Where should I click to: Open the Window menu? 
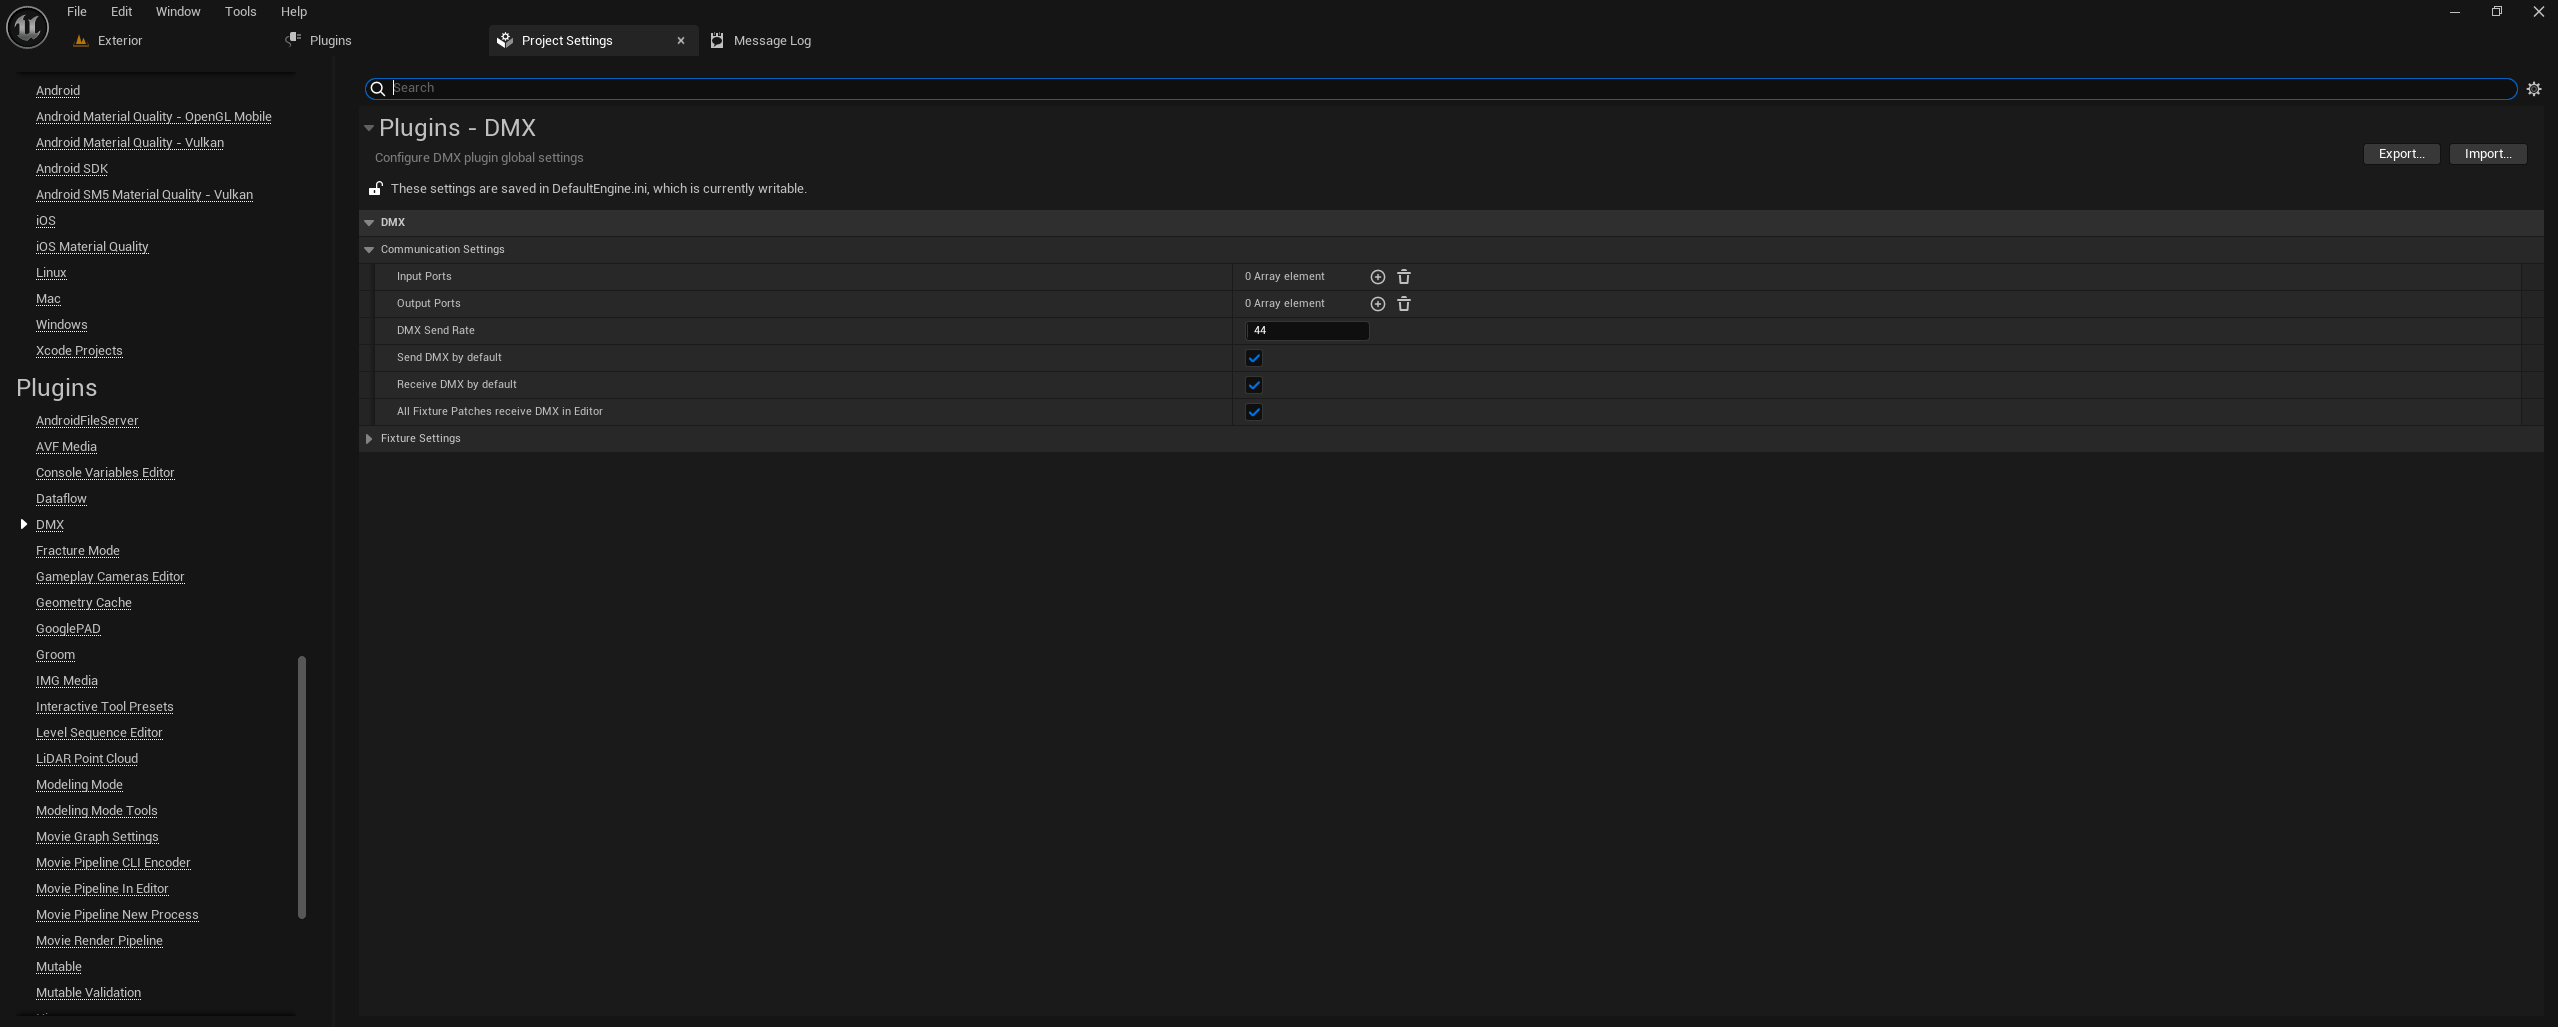[178, 12]
